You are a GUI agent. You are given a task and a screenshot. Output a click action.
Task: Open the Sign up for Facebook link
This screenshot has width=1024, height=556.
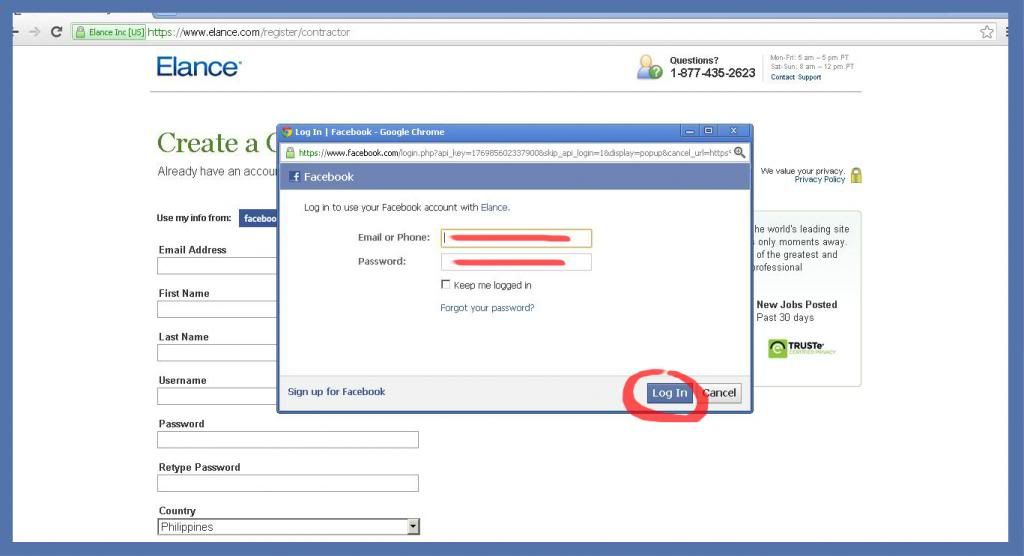point(336,391)
